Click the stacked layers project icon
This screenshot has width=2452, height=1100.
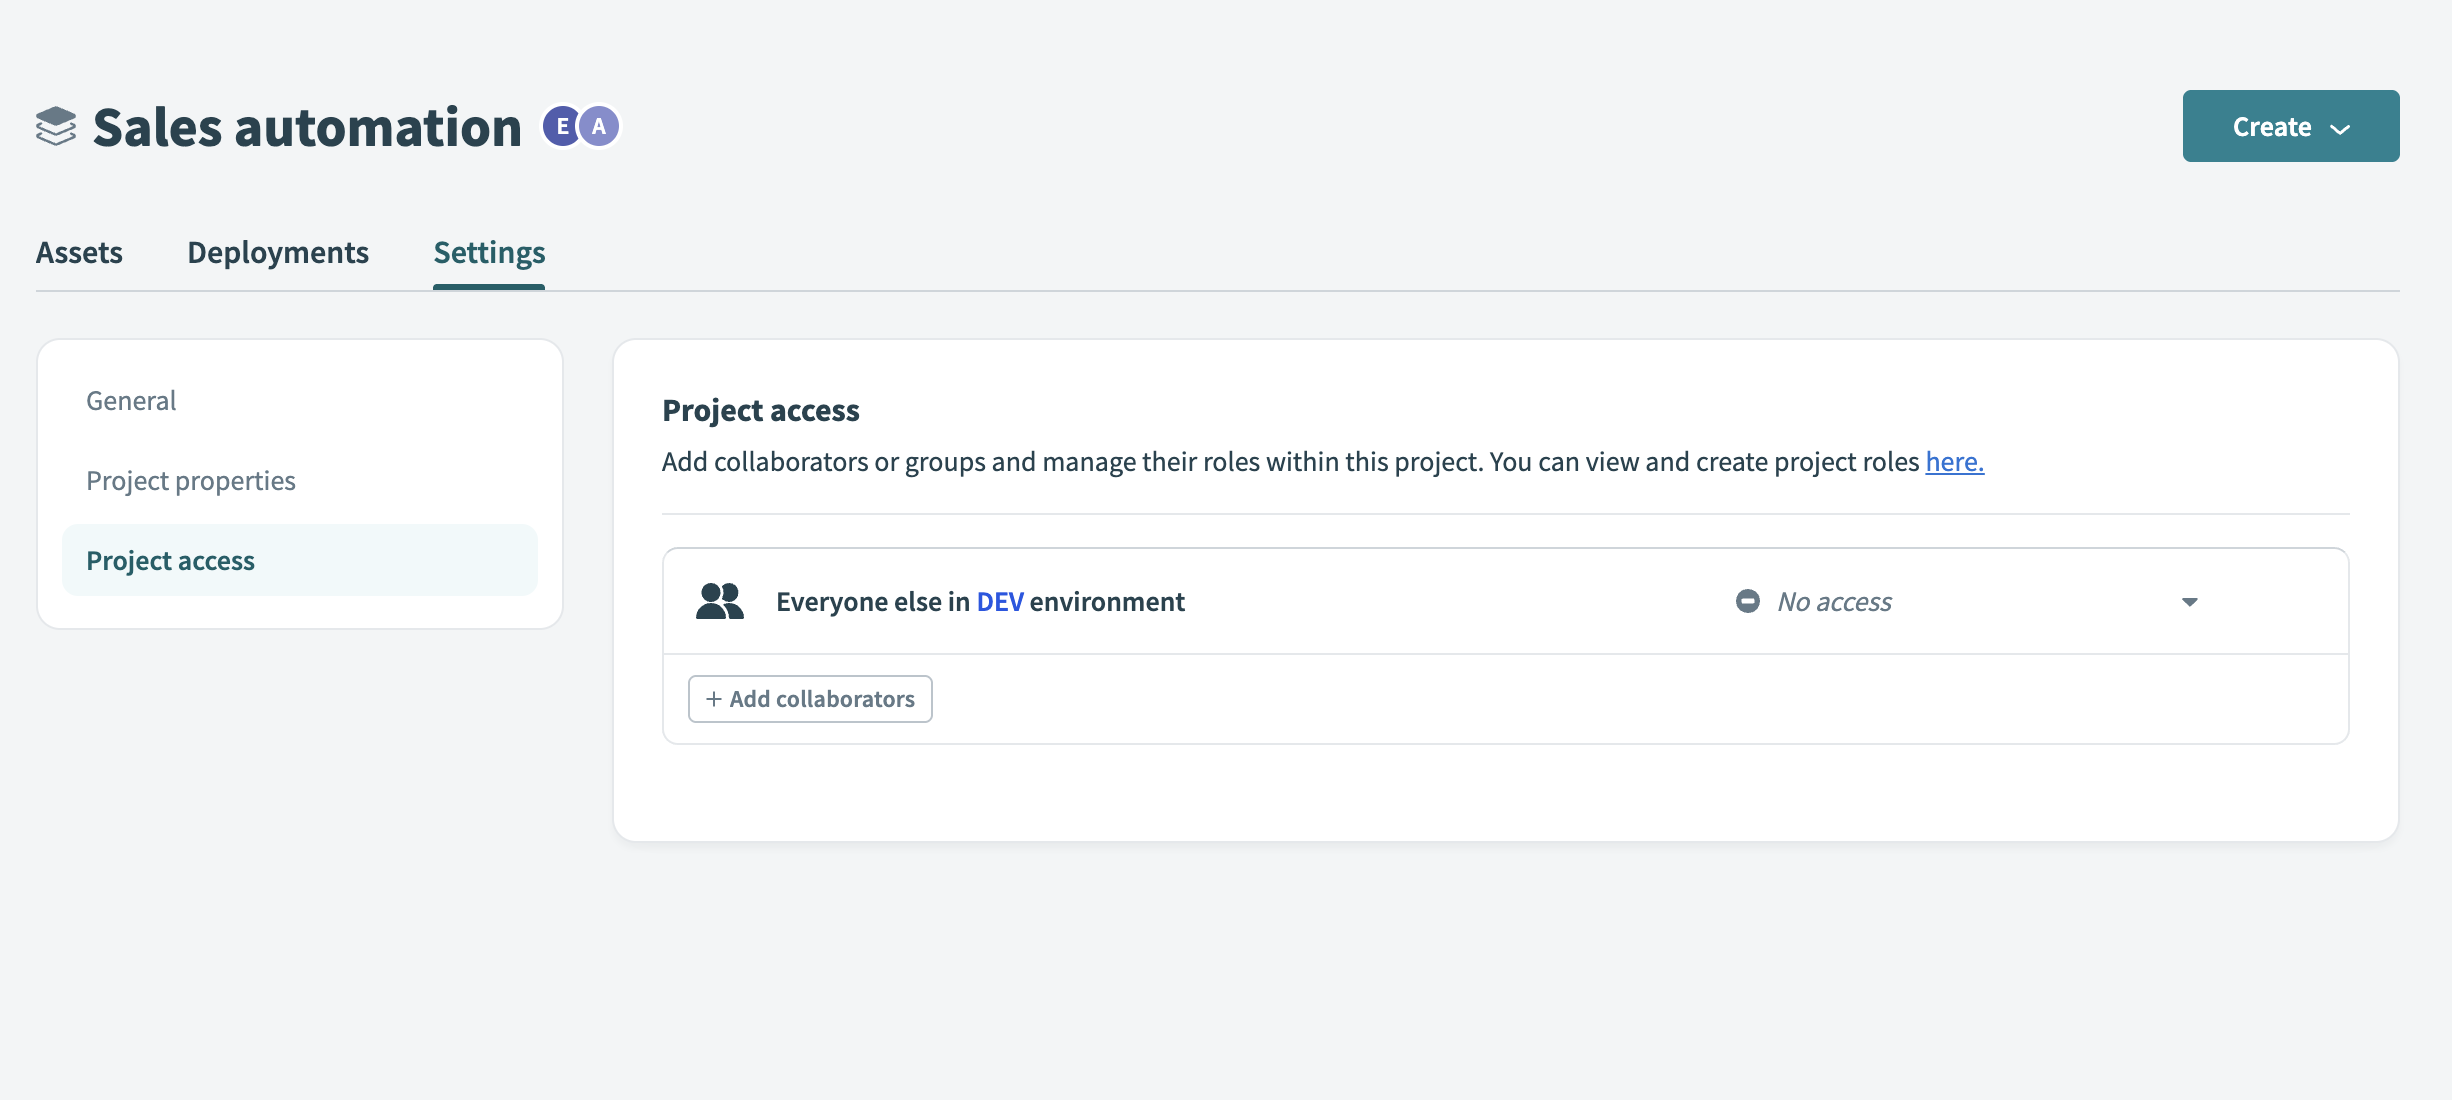tap(56, 127)
